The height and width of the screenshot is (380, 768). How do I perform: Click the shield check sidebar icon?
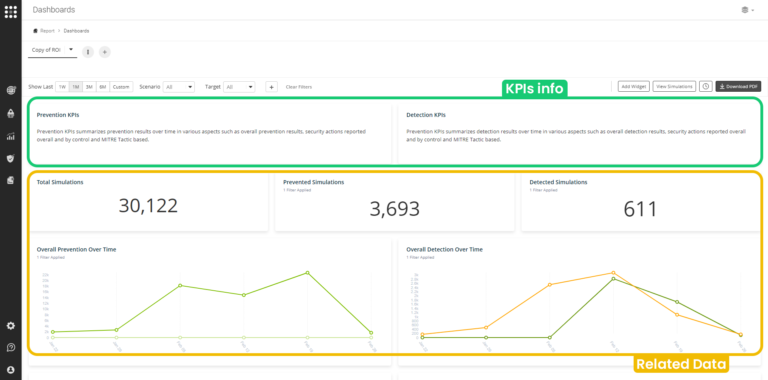coord(11,158)
